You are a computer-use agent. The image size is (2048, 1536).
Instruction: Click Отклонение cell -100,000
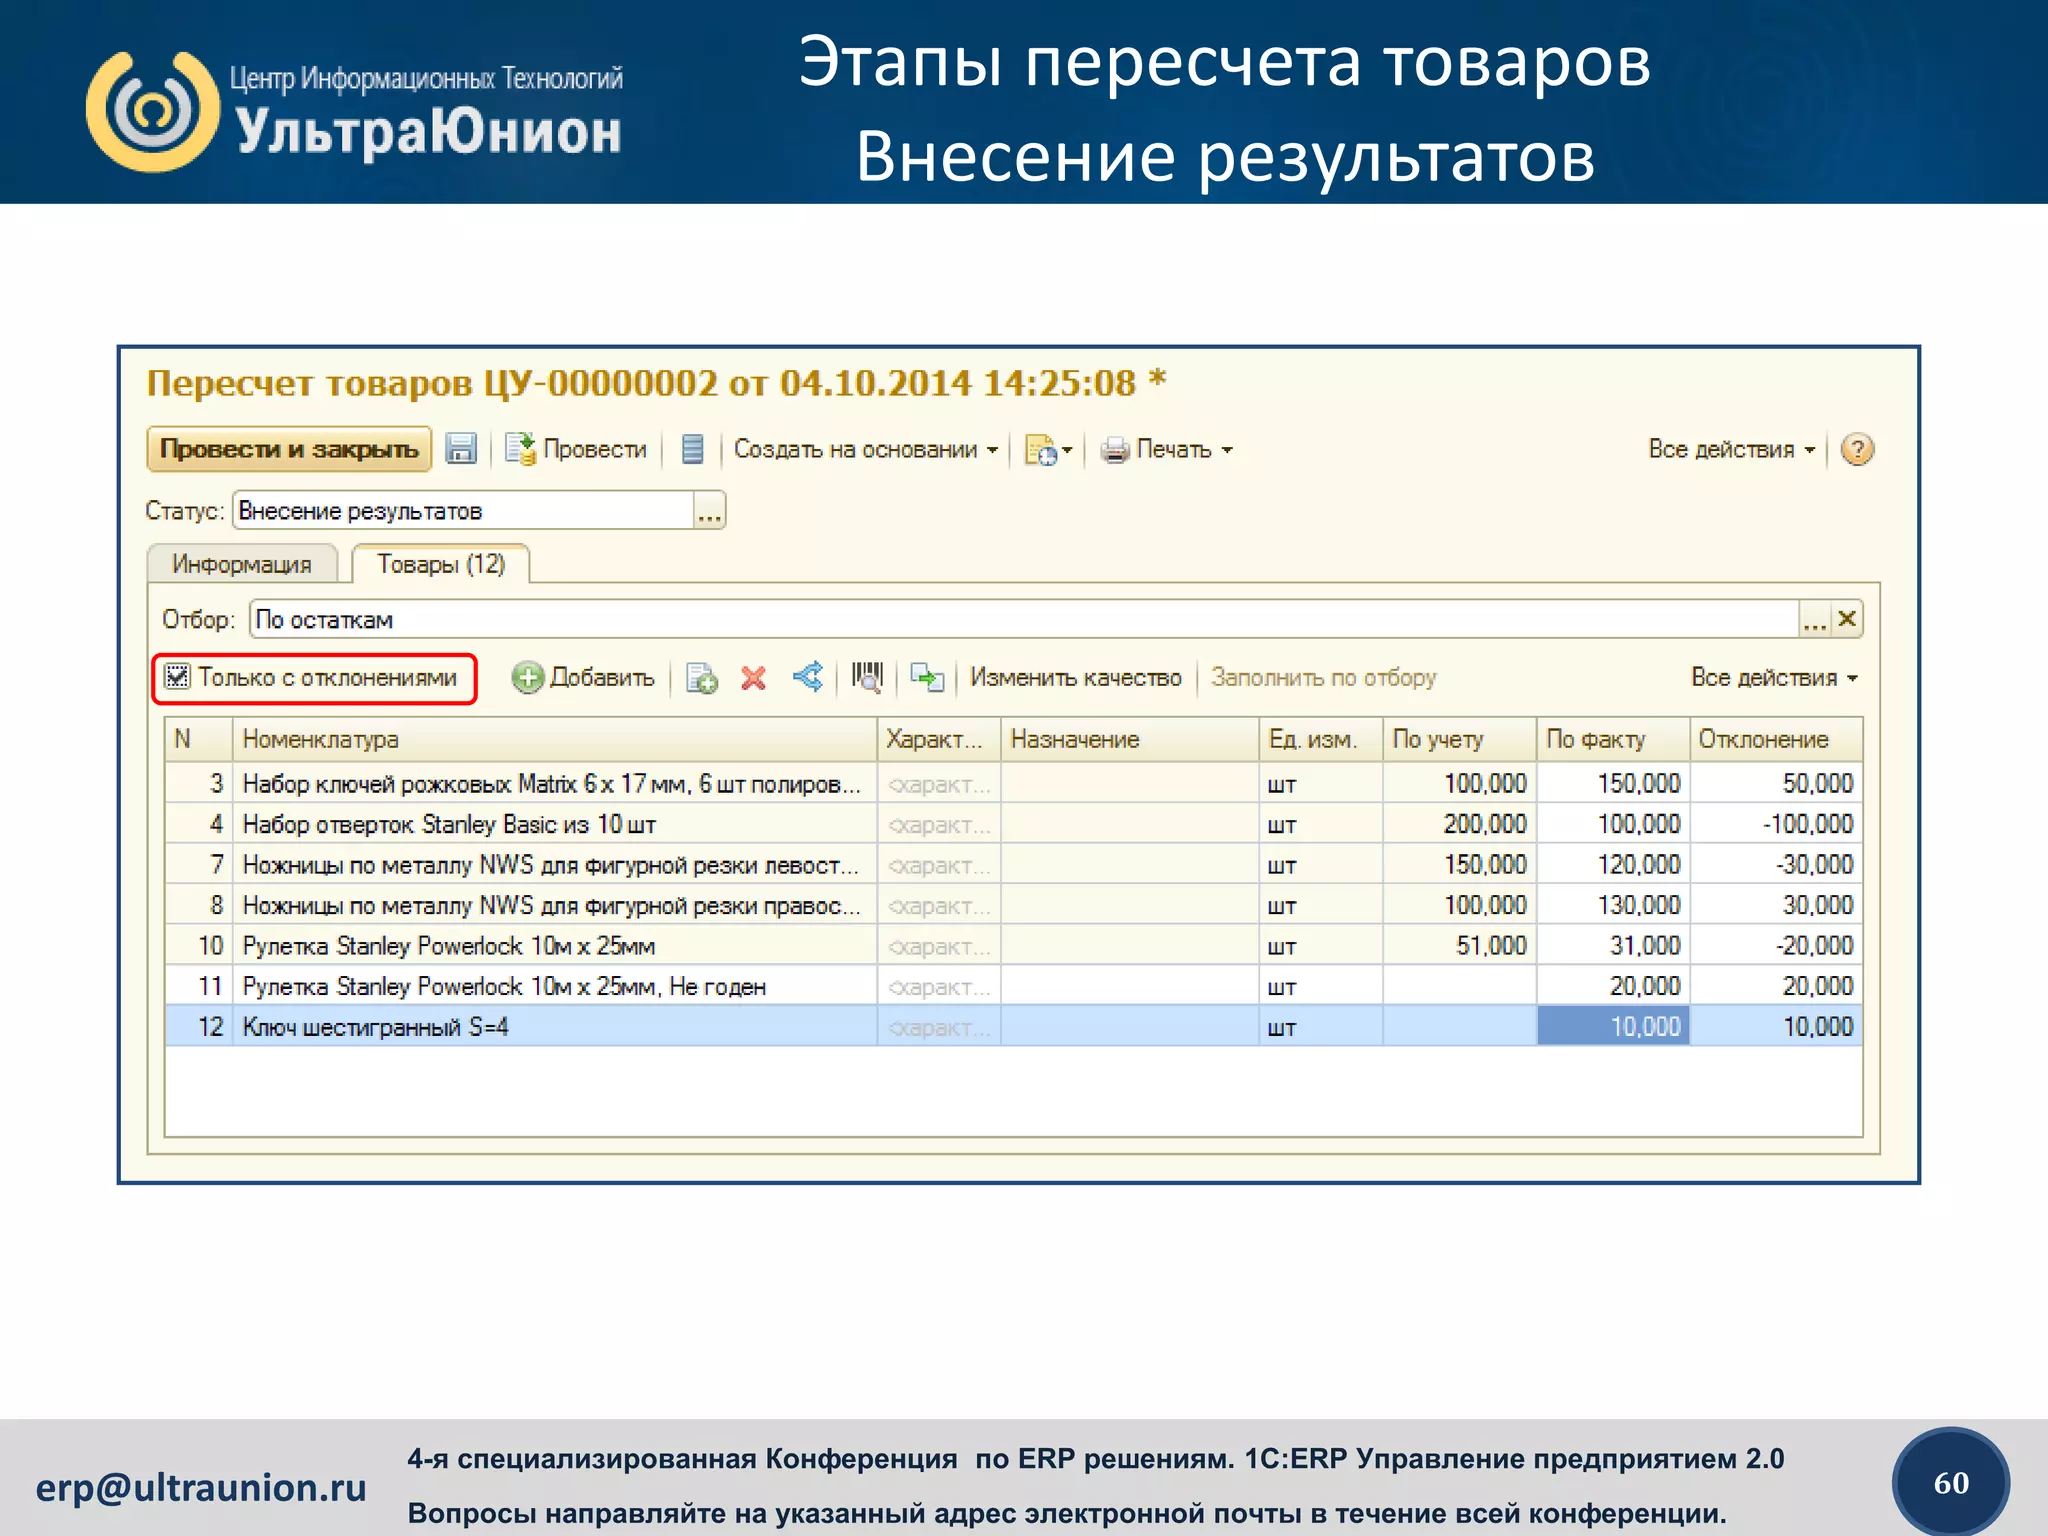pos(1776,824)
